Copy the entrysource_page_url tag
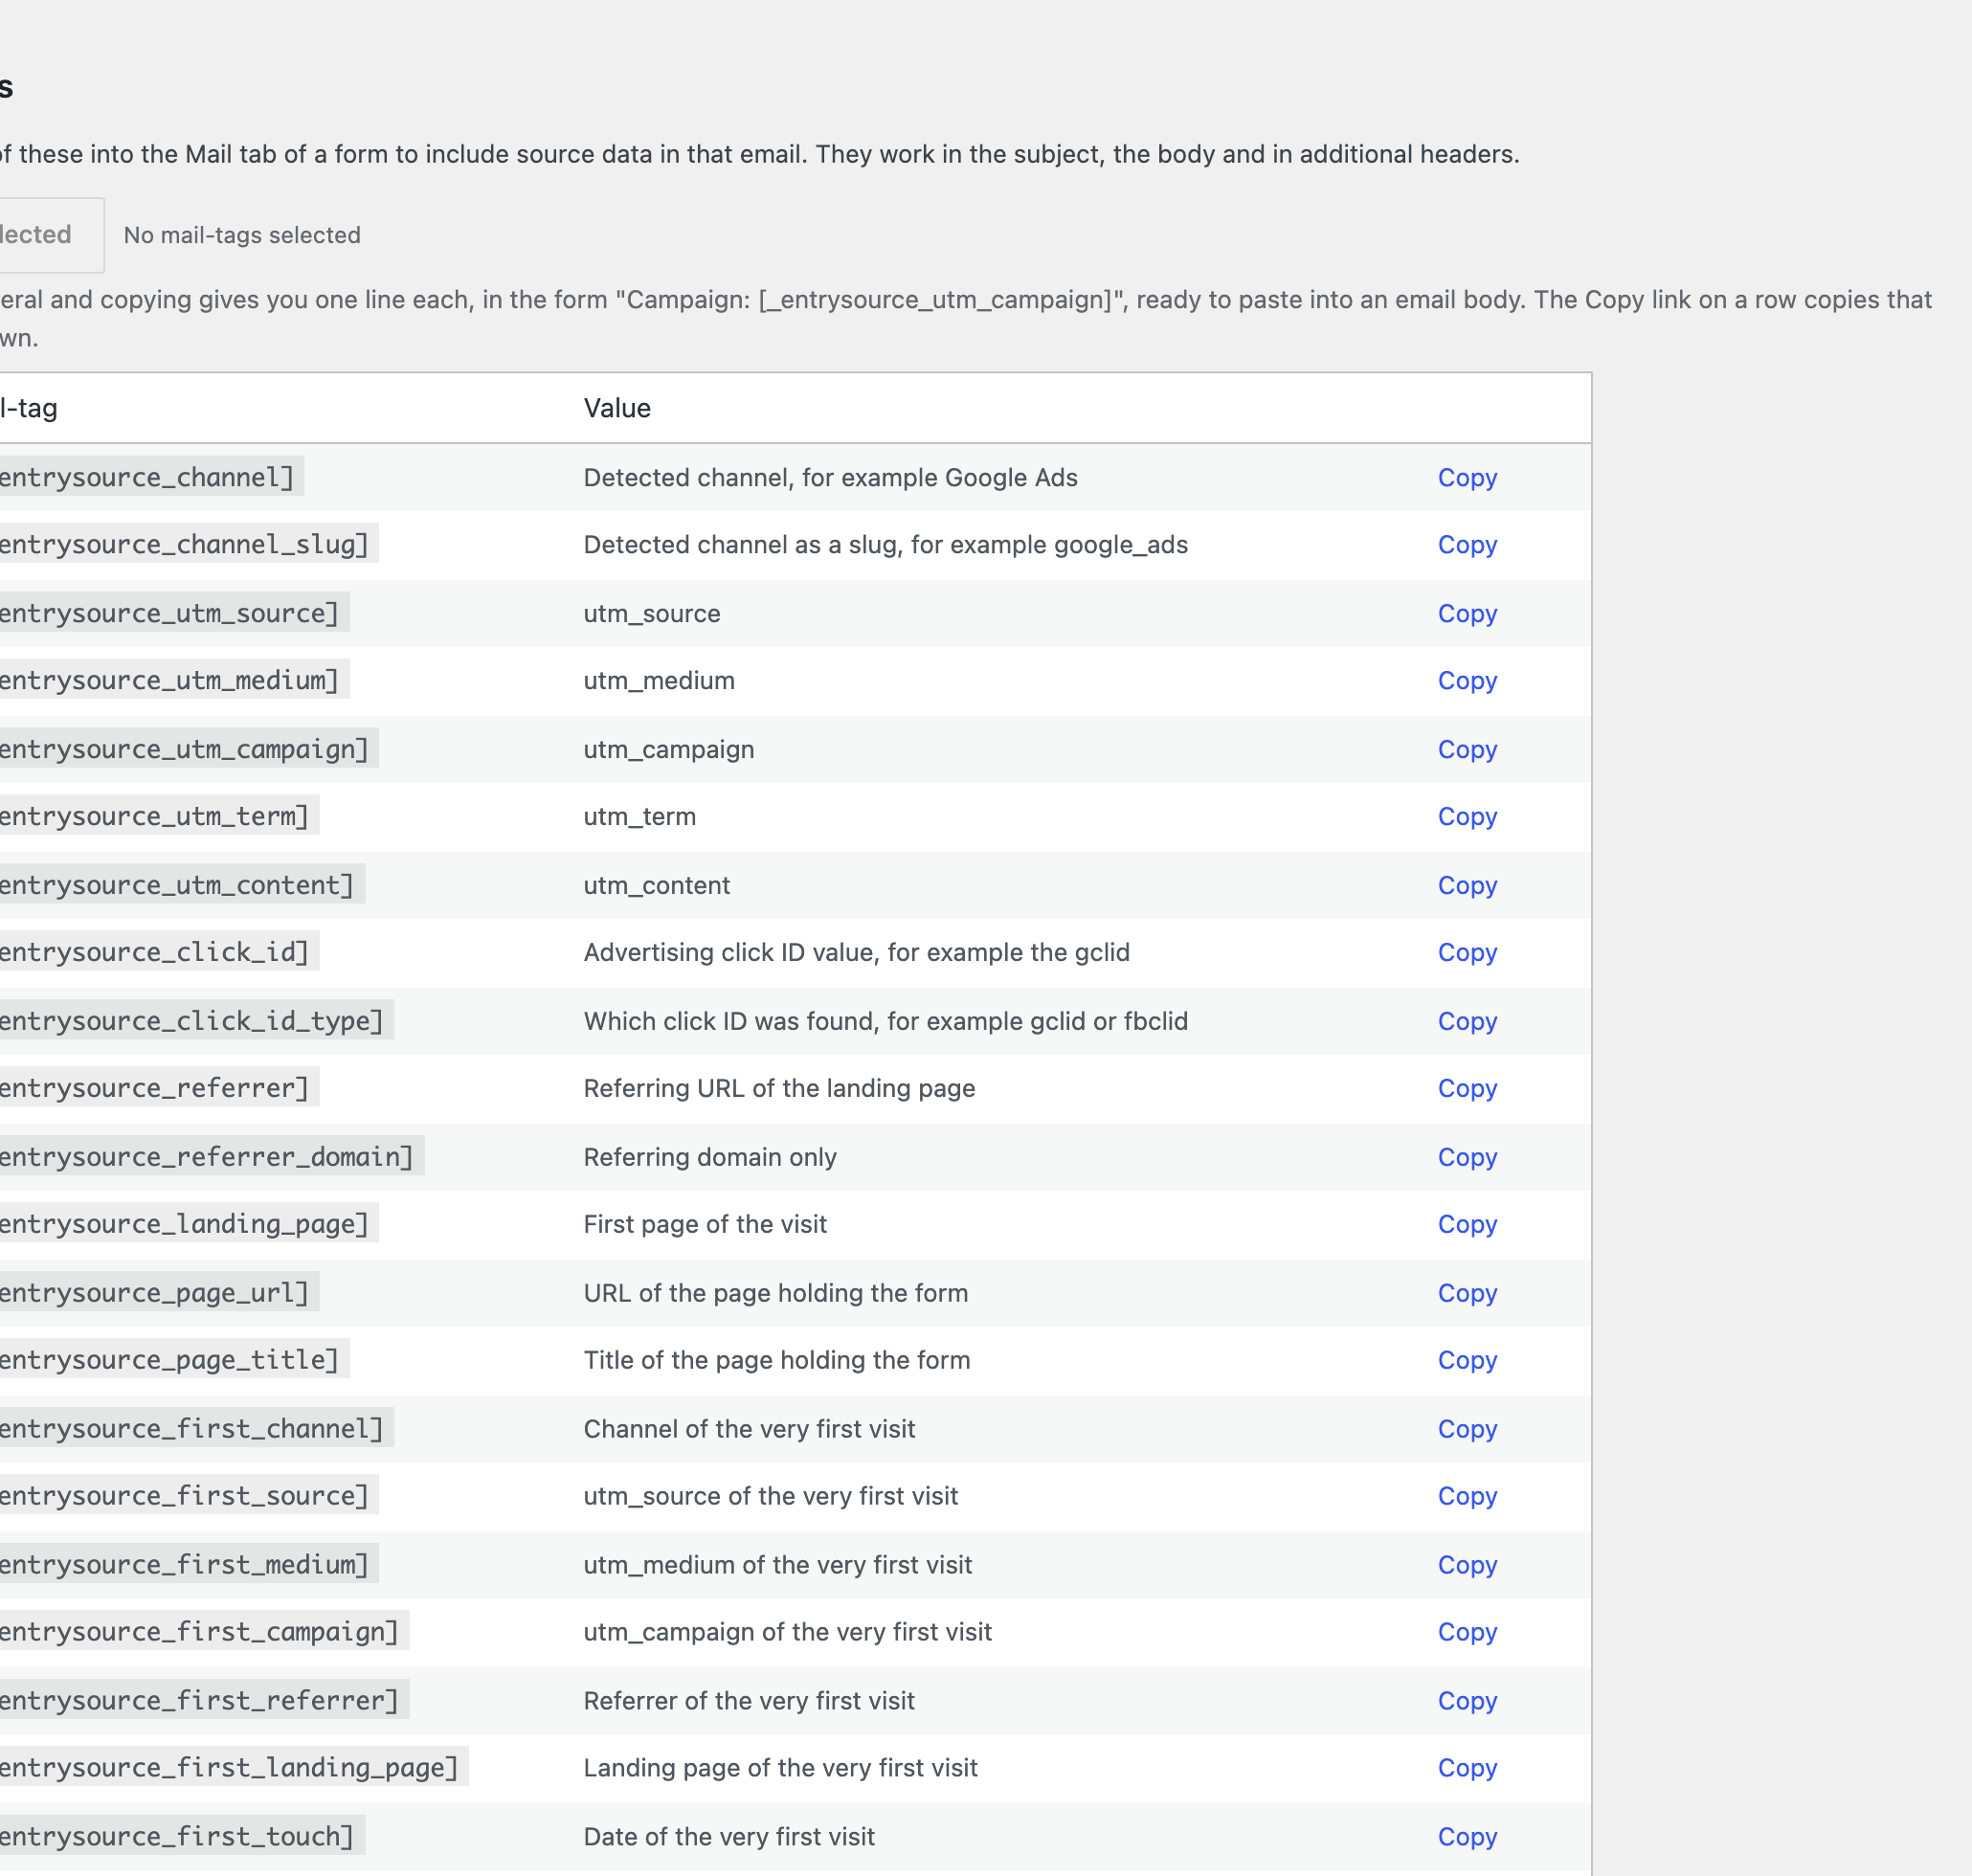Viewport: 1972px width, 1876px height. click(x=1467, y=1294)
